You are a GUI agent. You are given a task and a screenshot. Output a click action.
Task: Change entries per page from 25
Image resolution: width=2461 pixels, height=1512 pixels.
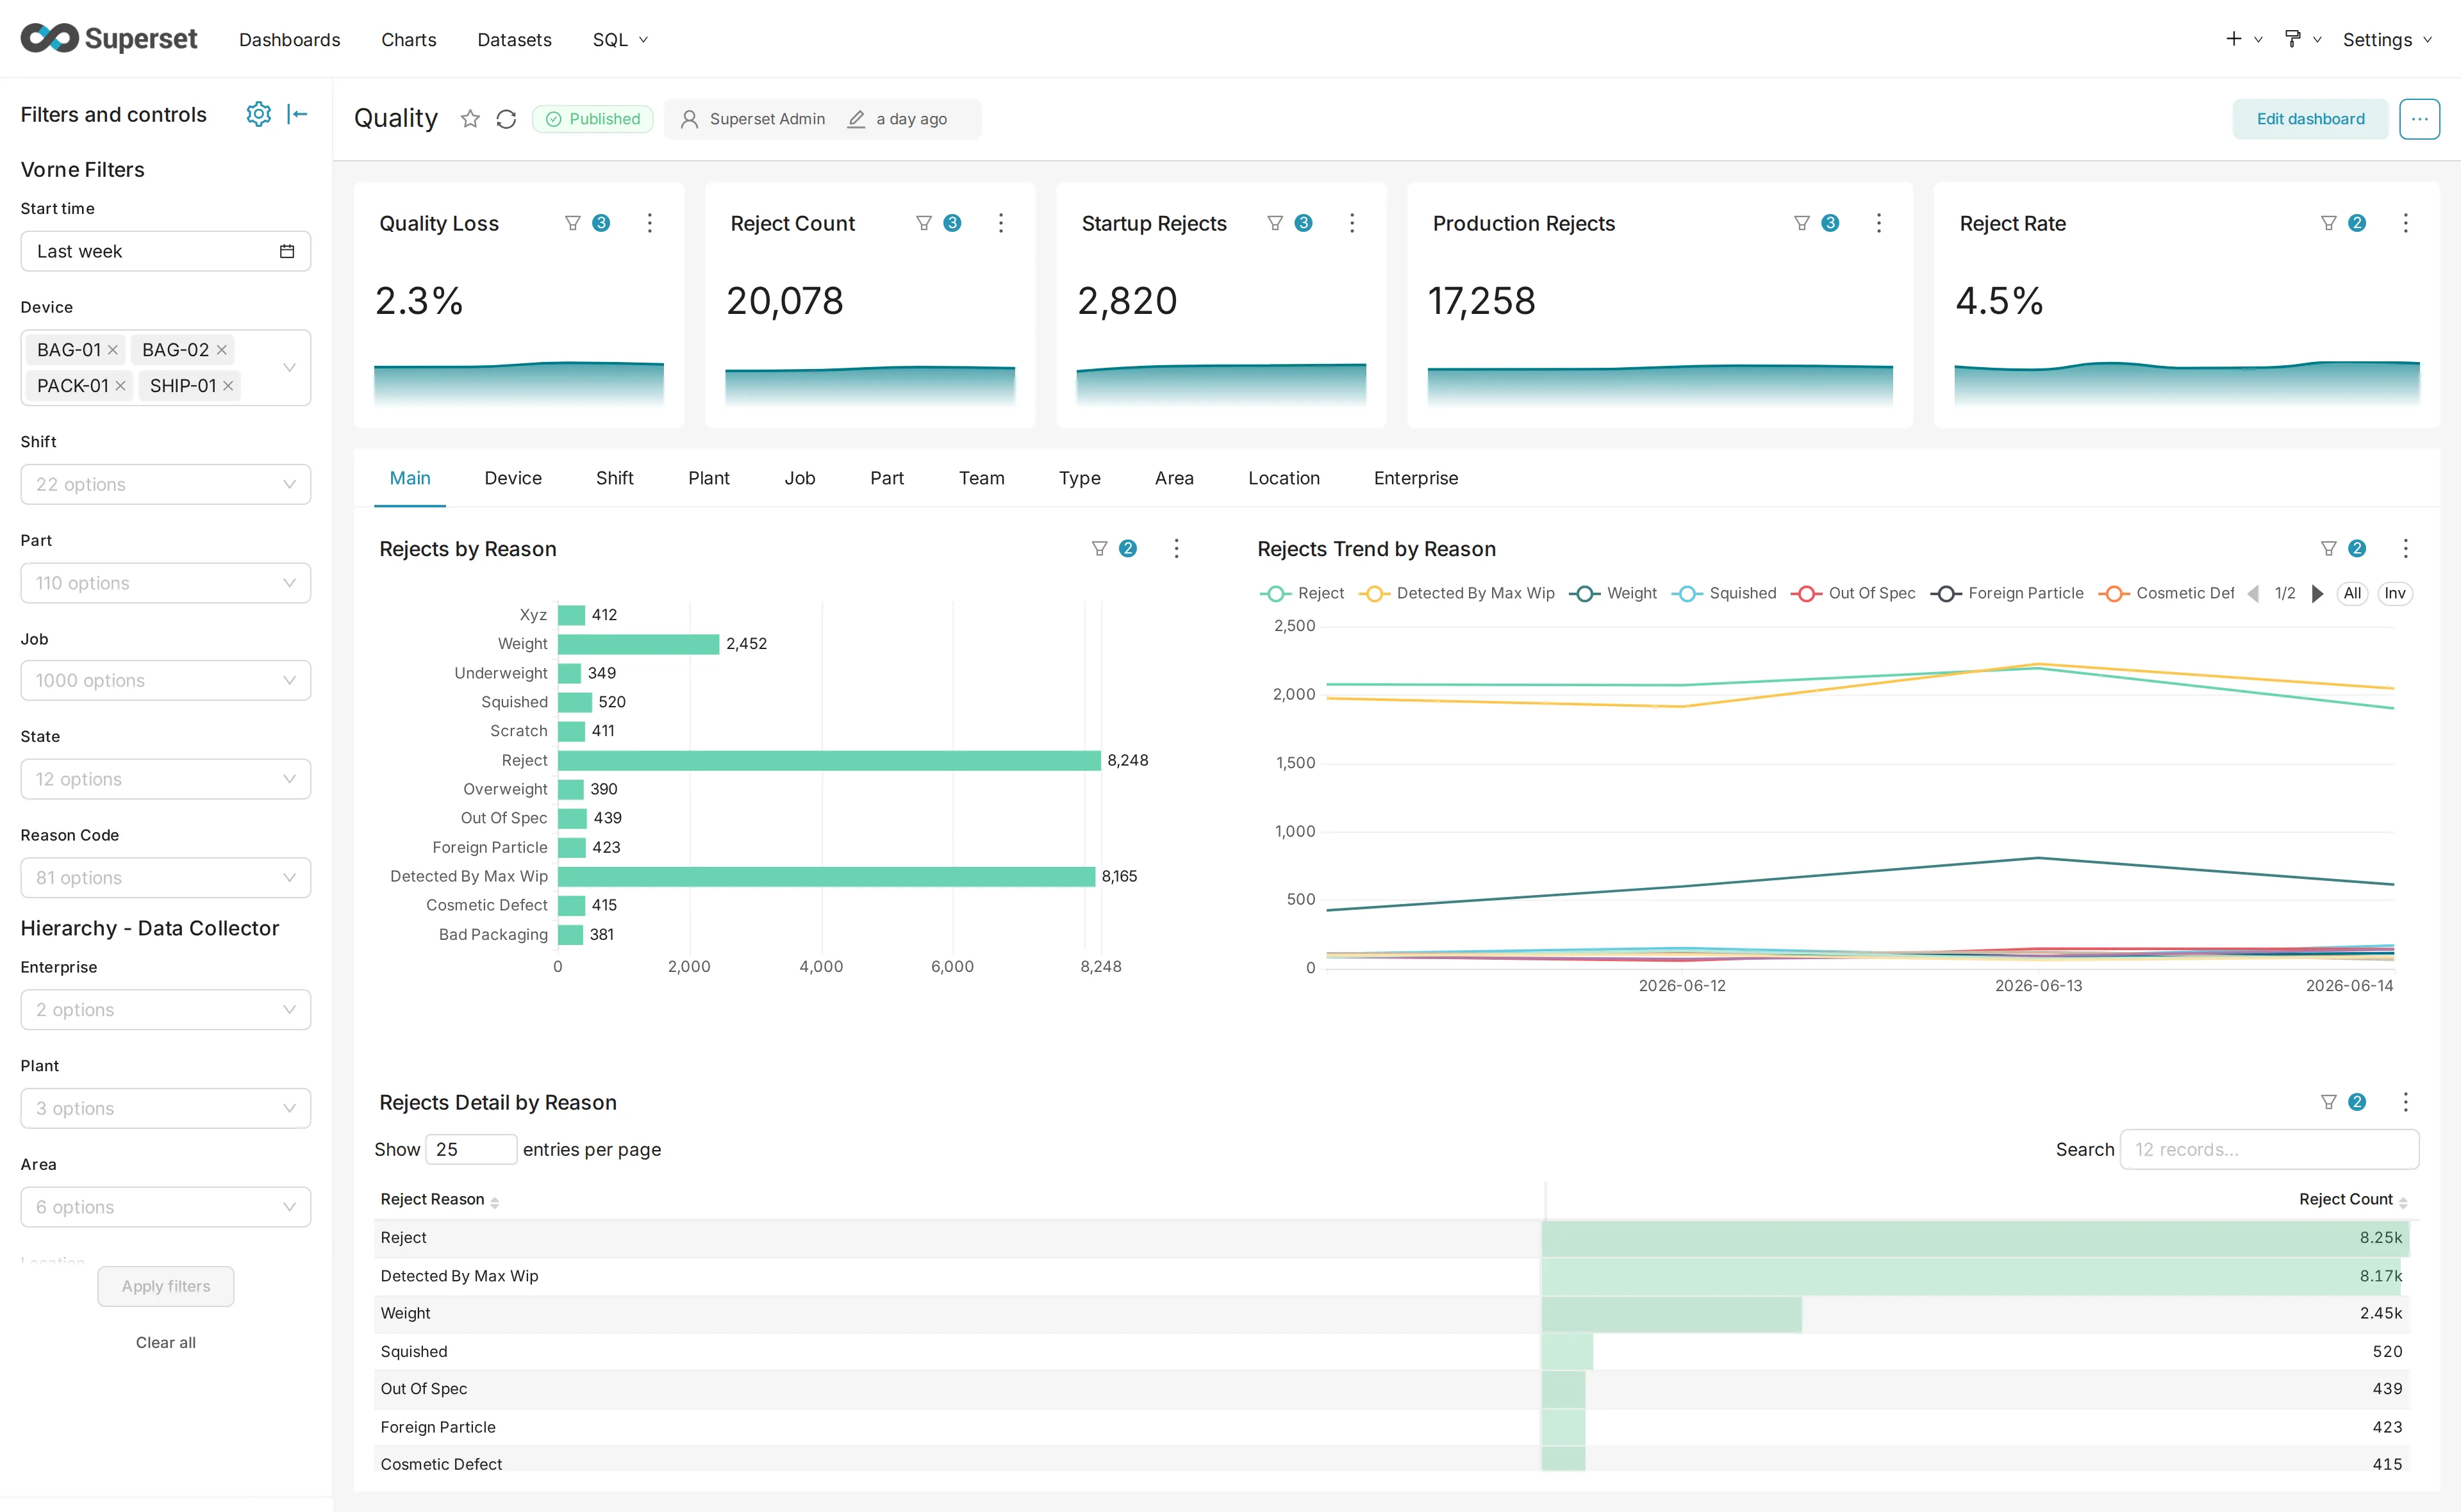point(471,1149)
